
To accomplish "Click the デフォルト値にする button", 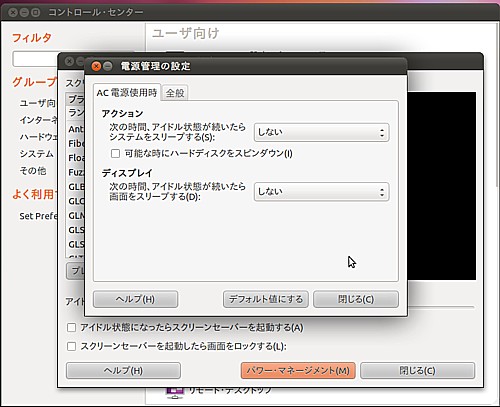I will coord(266,299).
